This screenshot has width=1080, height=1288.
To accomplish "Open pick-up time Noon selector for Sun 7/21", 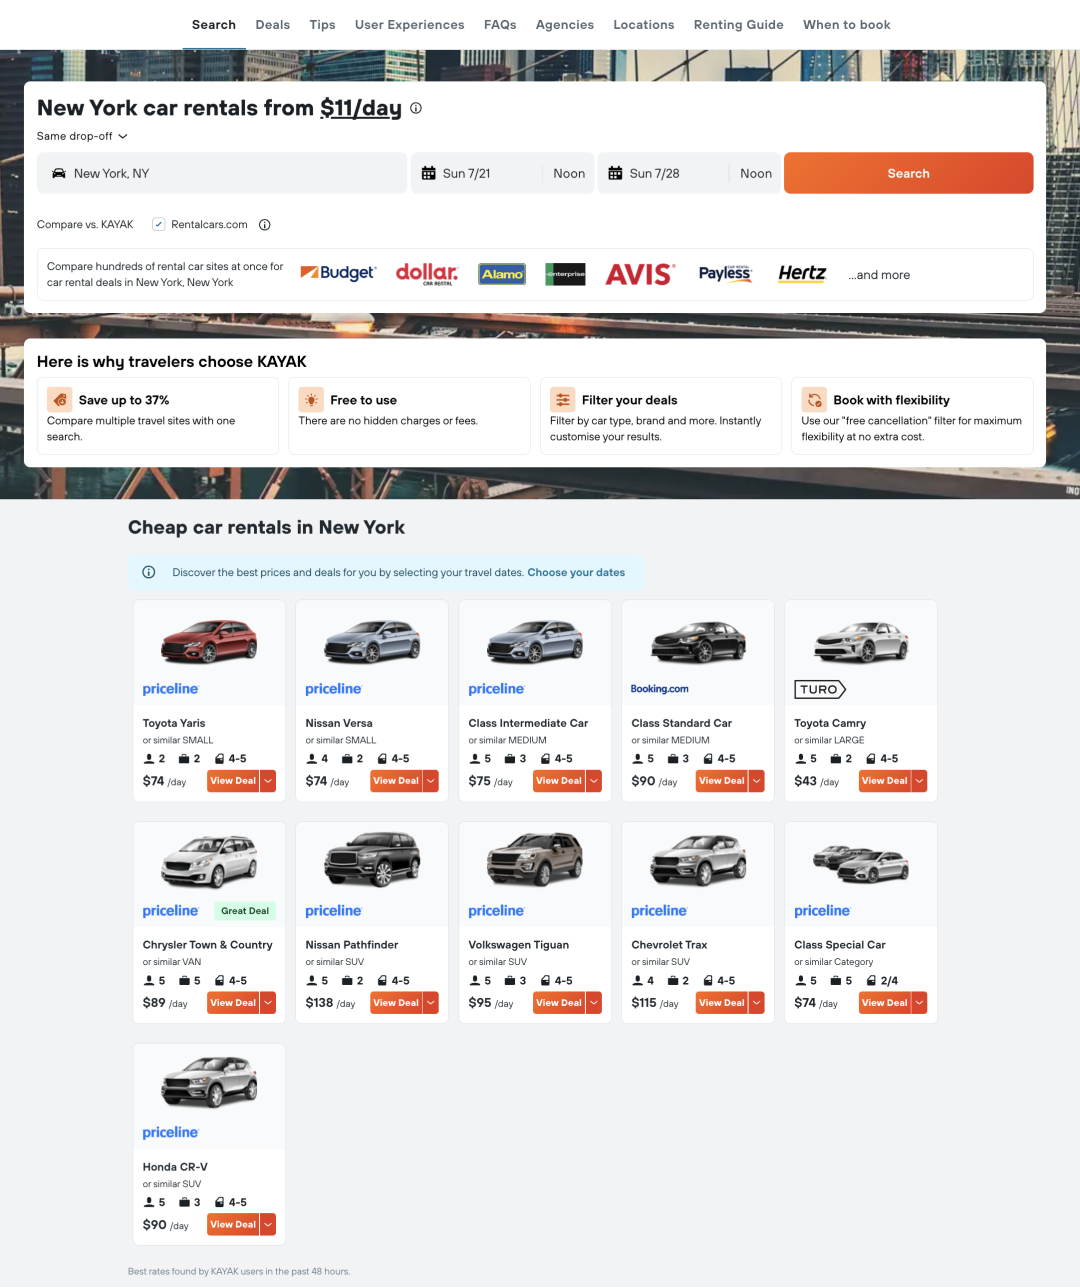I will [569, 174].
